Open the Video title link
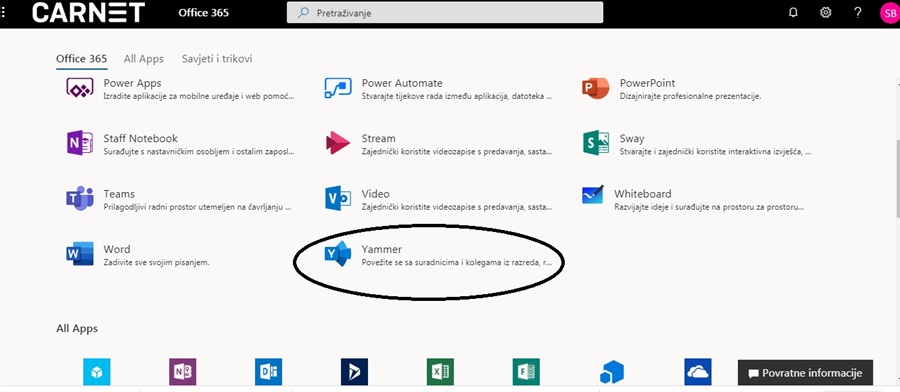Viewport: 900px width, 392px height. [375, 194]
